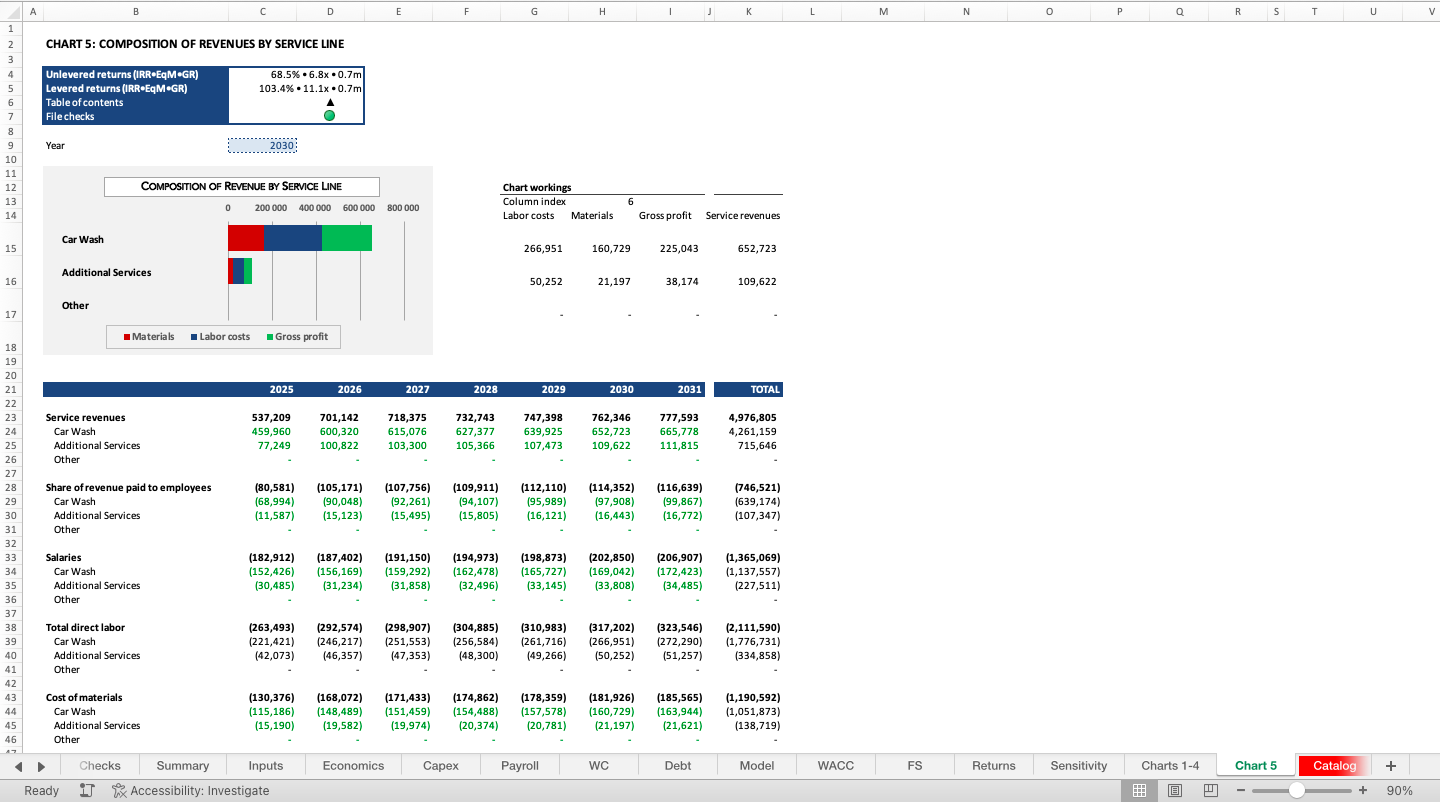Image resolution: width=1440 pixels, height=802 pixels.
Task: Select row header 23
Action: pyautogui.click(x=10, y=418)
